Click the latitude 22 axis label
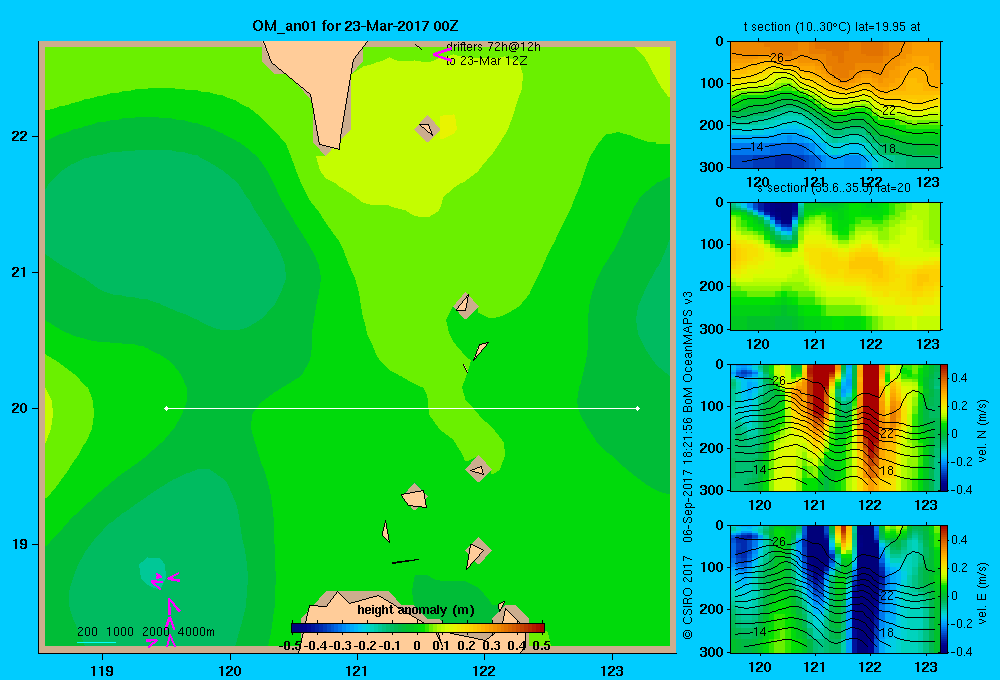Image resolution: width=1000 pixels, height=680 pixels. 20,136
